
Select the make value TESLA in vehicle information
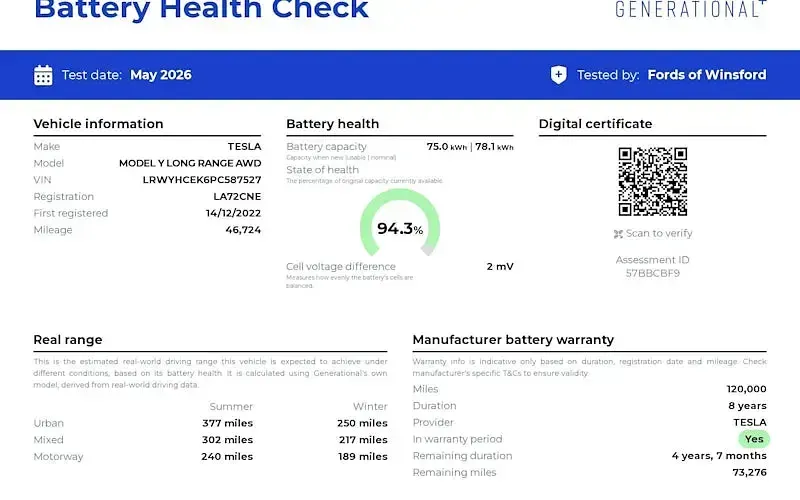[x=244, y=146]
